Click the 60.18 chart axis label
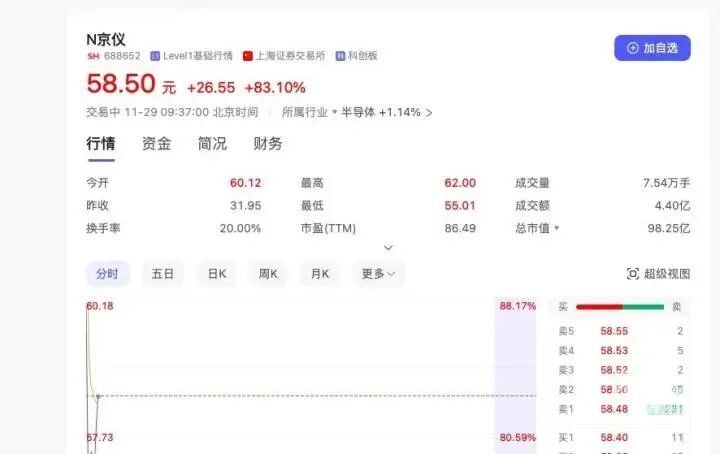Screen dimensions: 720x454 point(100,306)
